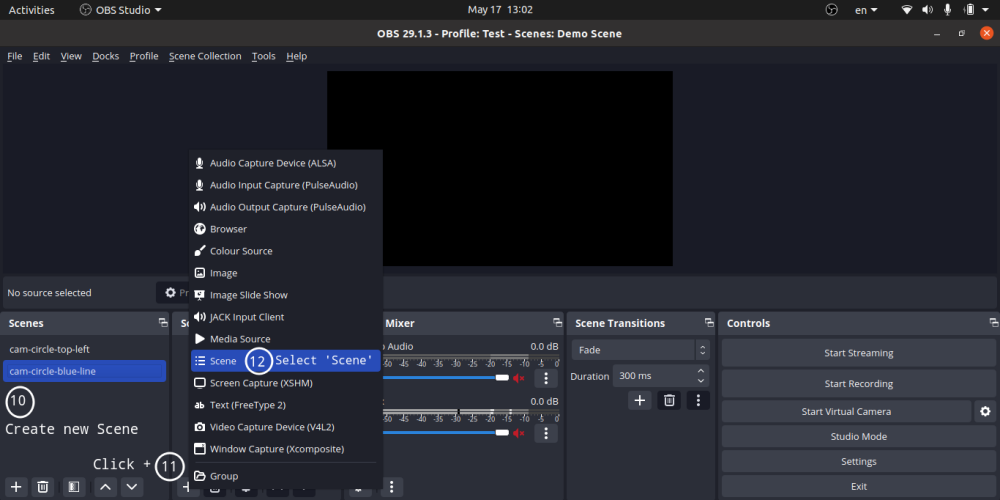Add a new scene with Scenes plus button
1000x500 pixels.
[16, 487]
